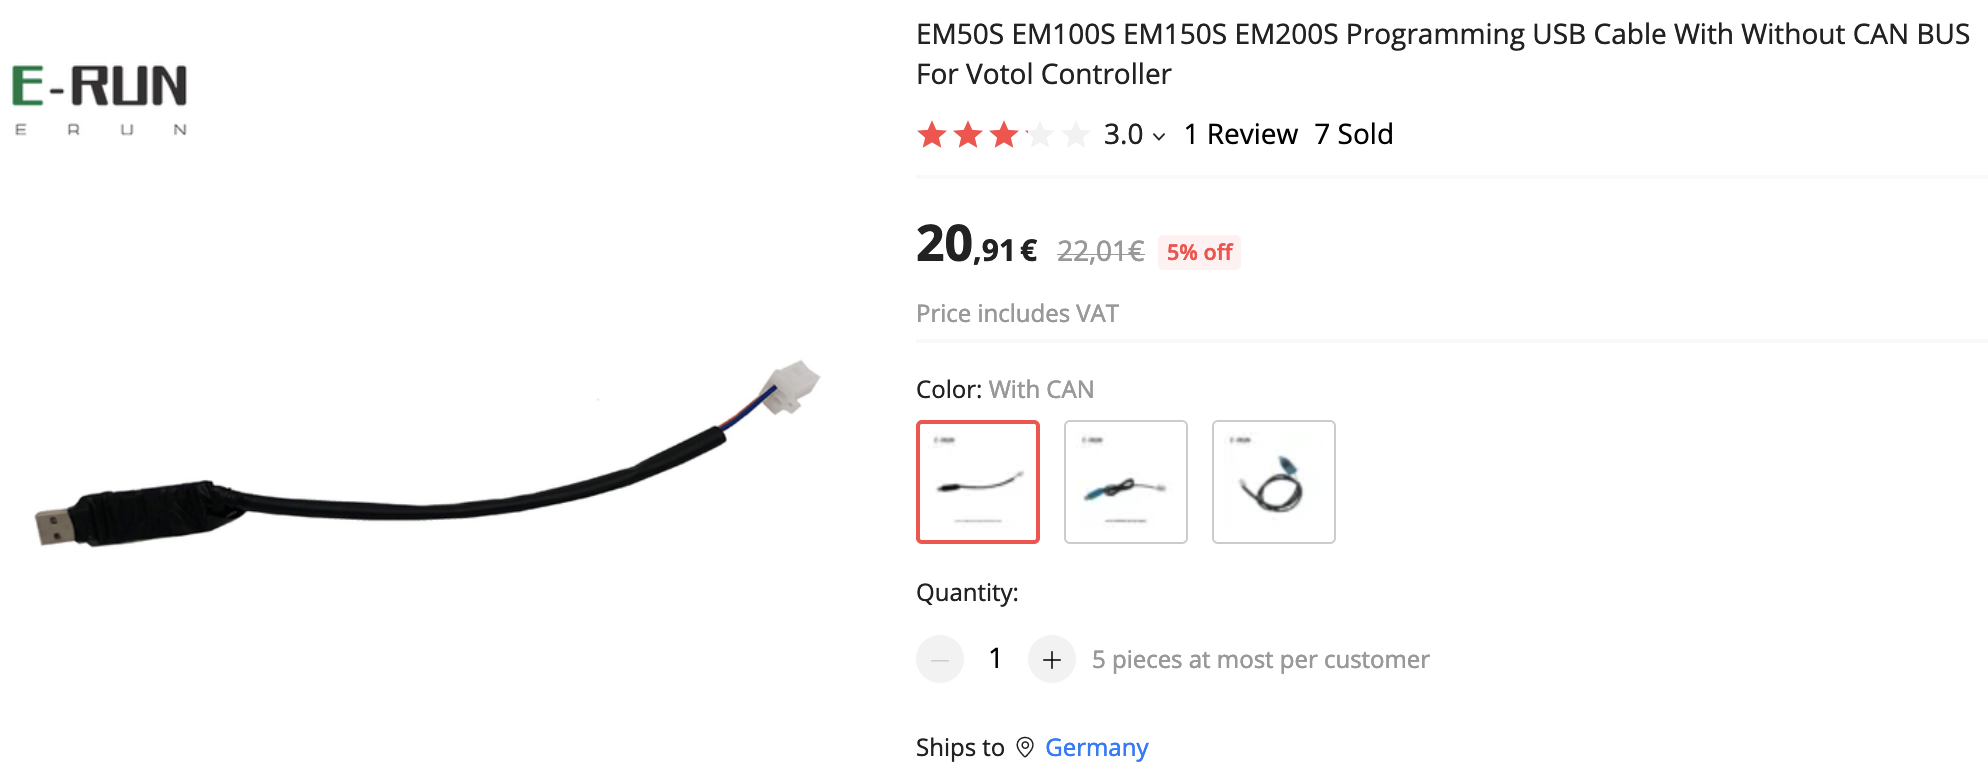Viewport: 1988px width, 776px height.
Task: Click the 20,91 € current price
Action: tap(977, 245)
